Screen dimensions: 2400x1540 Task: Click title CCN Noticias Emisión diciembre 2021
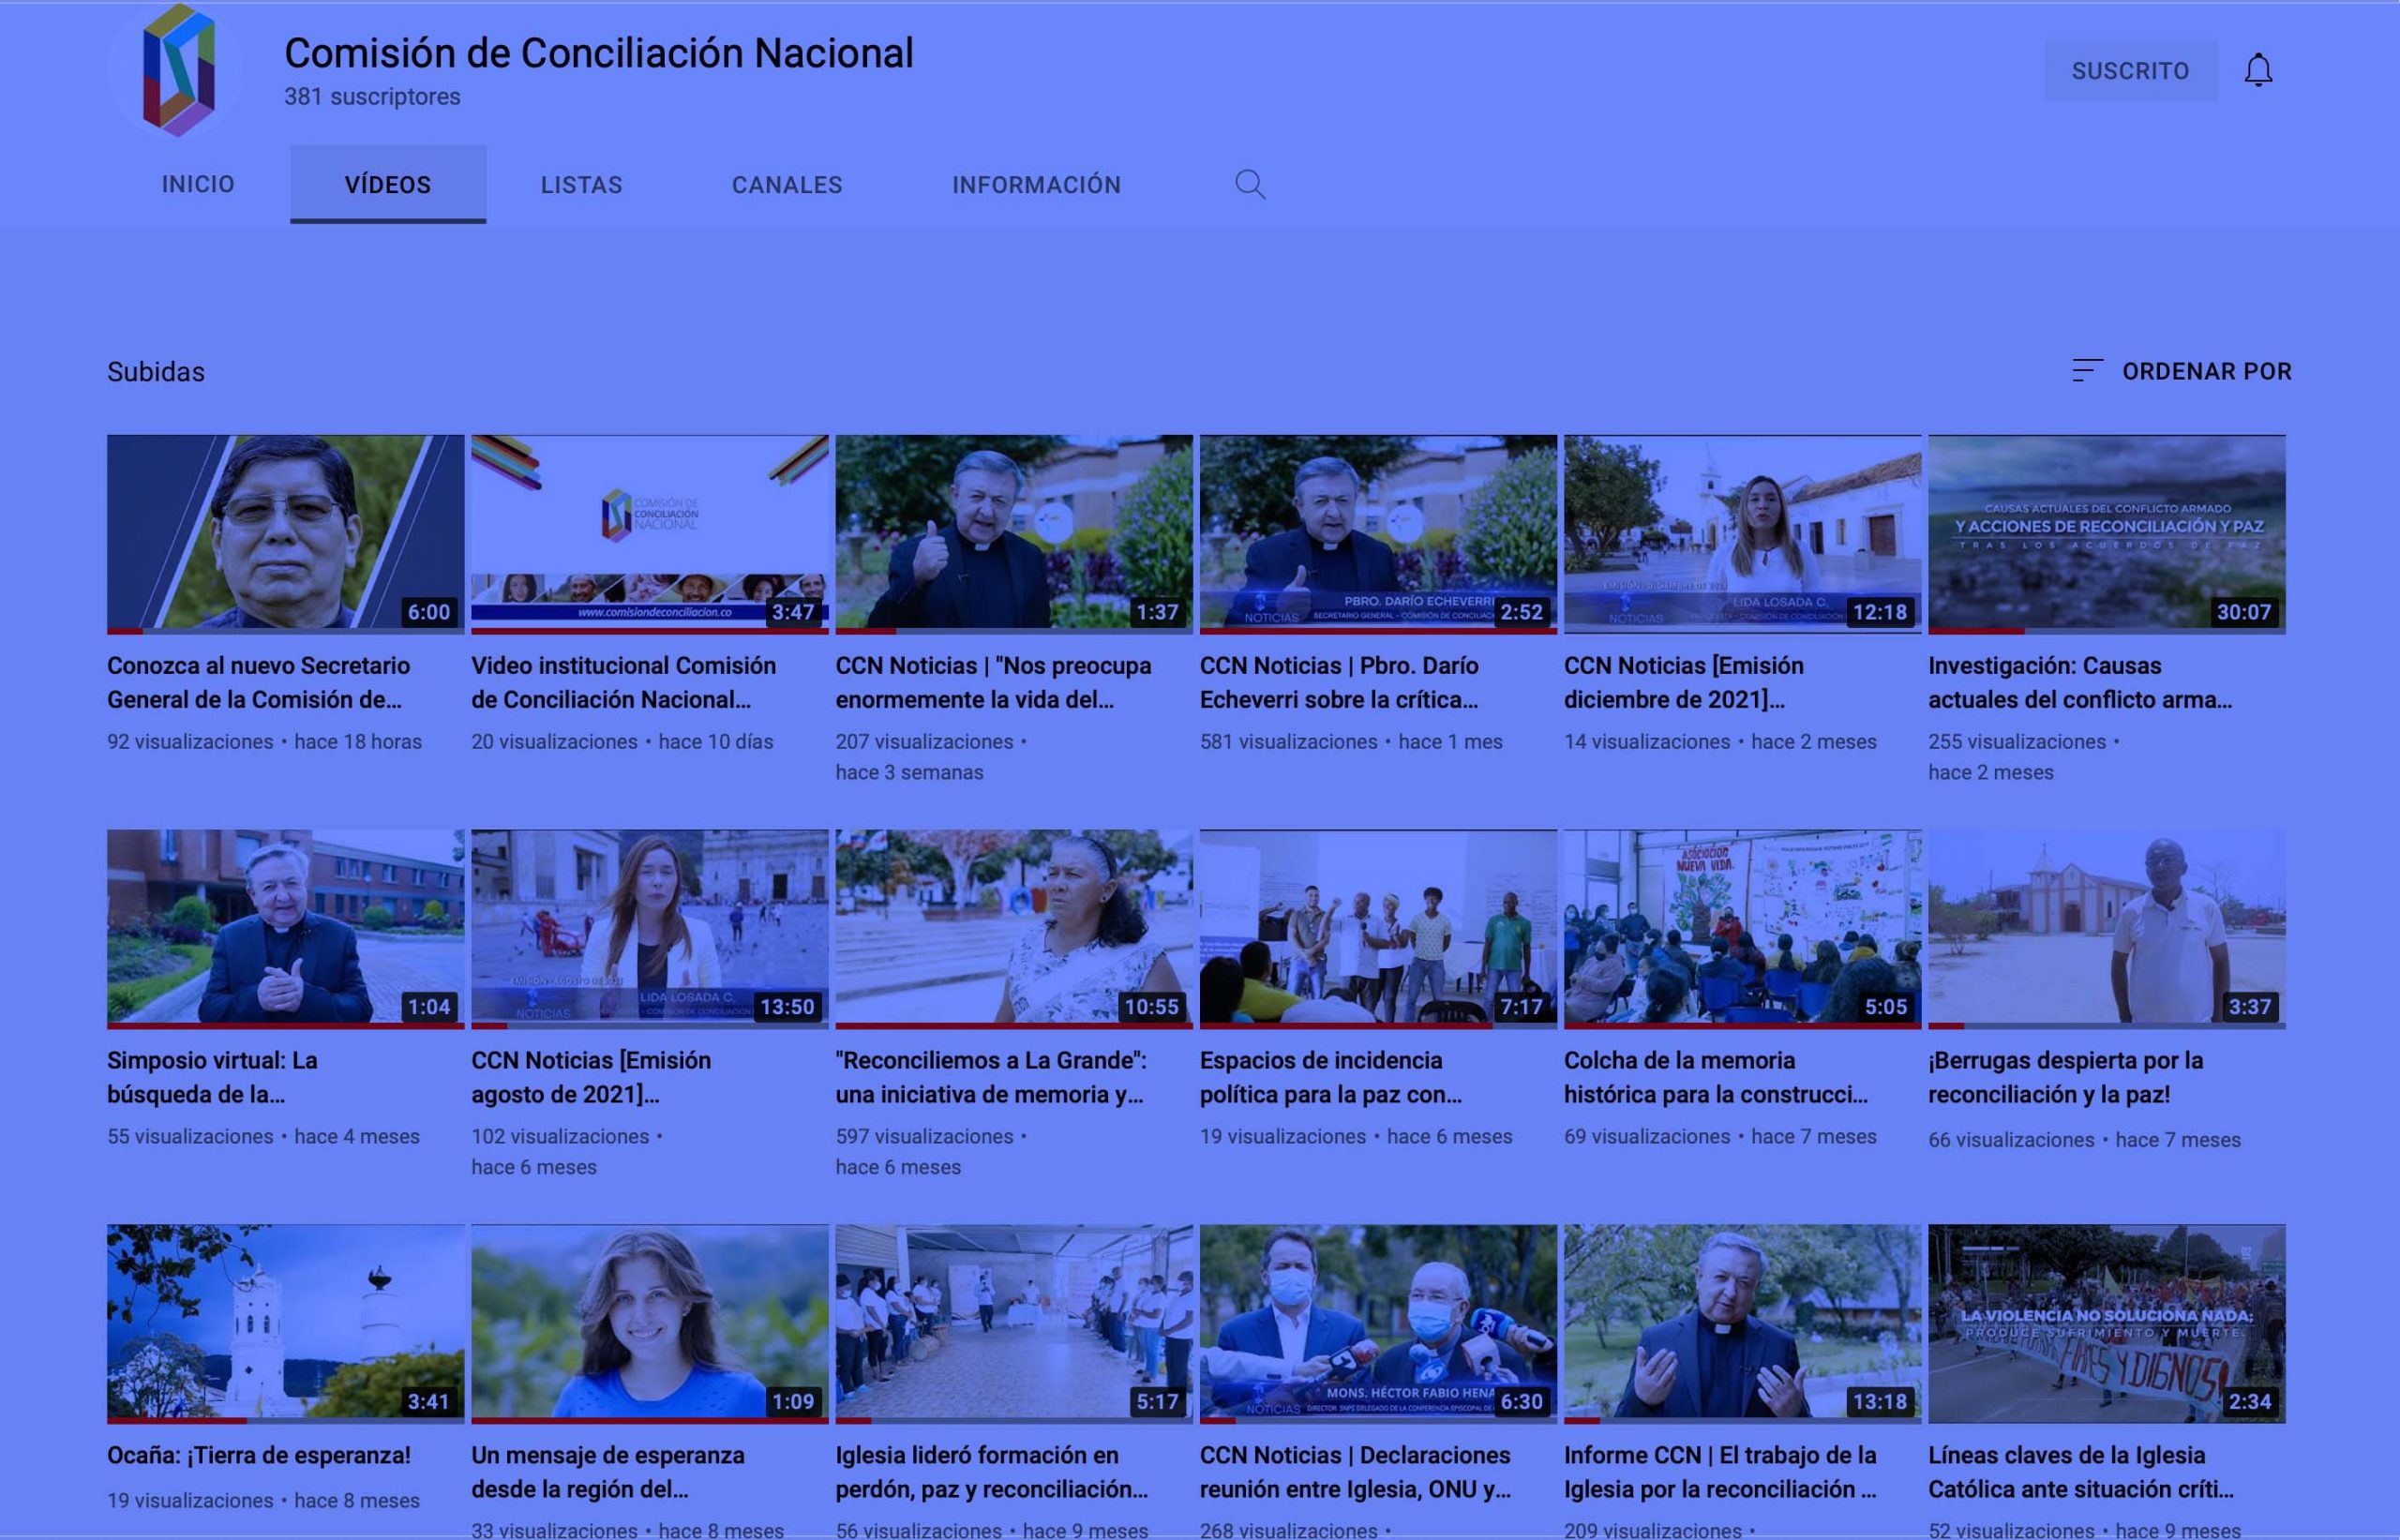pos(1684,683)
